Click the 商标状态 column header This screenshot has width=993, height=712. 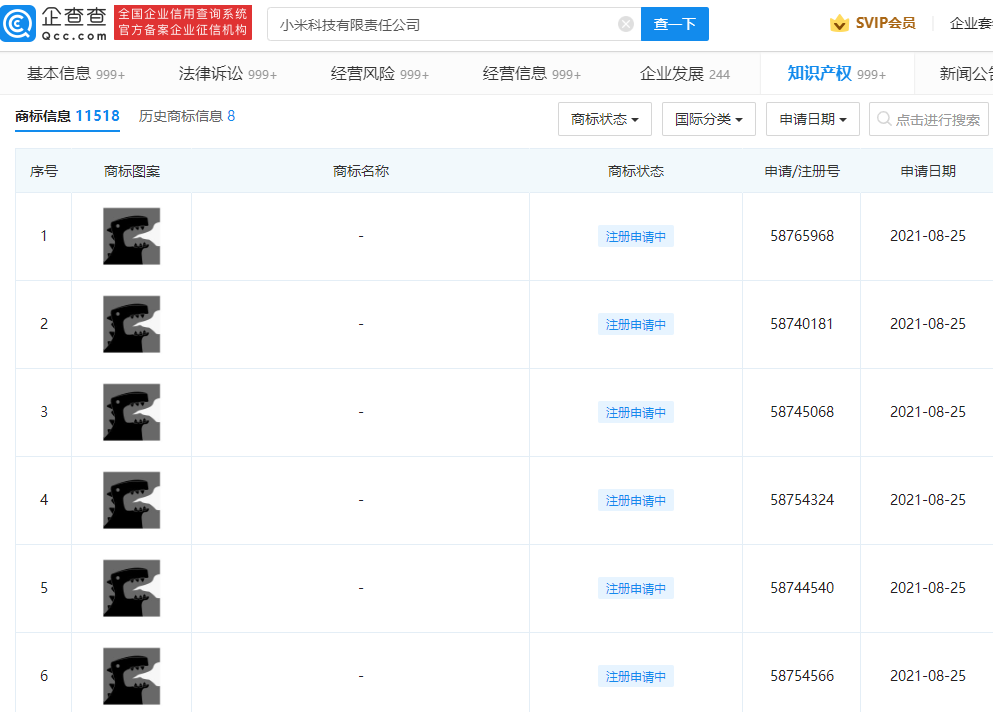pos(636,172)
